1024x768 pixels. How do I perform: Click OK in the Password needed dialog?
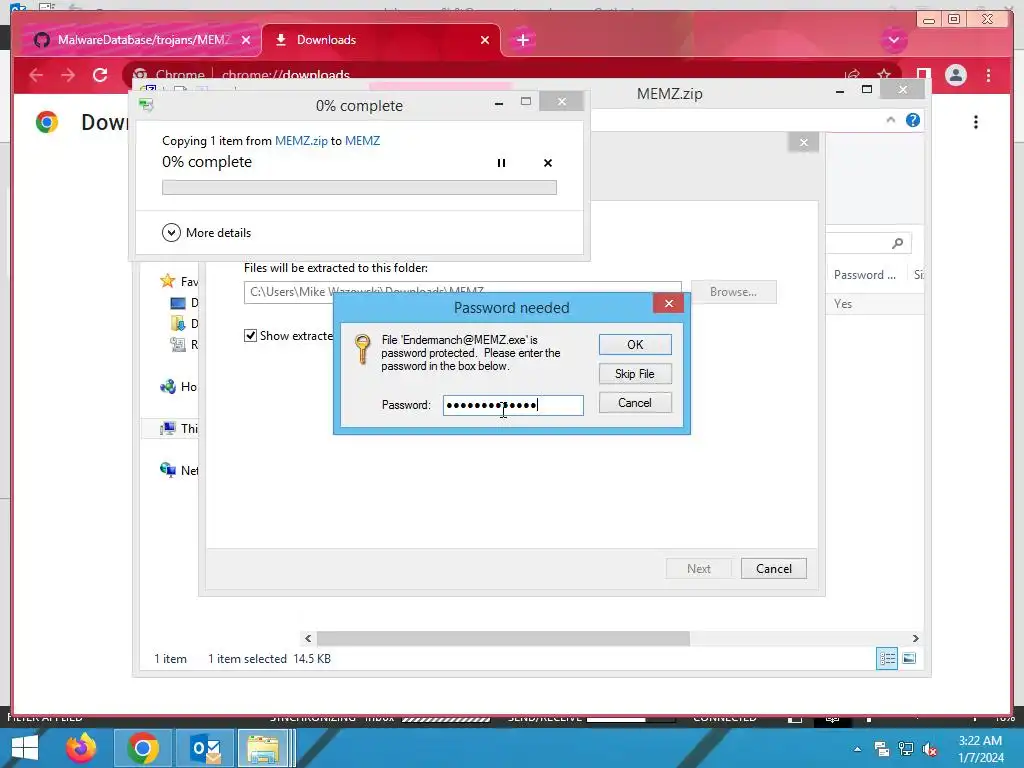click(x=635, y=344)
